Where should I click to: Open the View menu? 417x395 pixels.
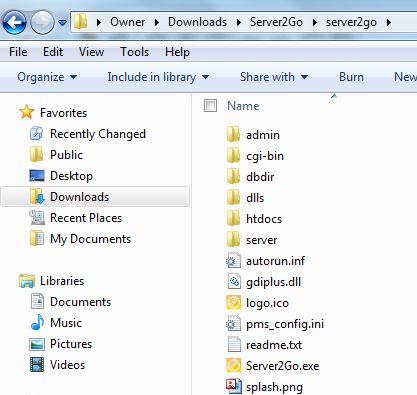tap(91, 52)
